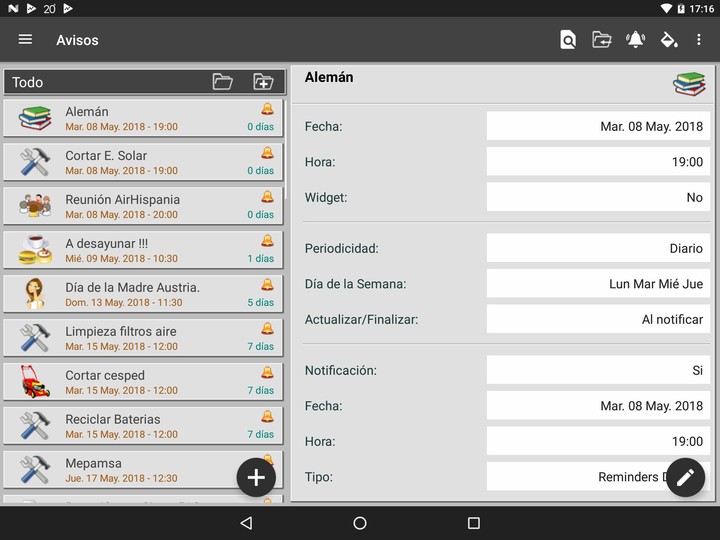Open the A desayunar !!! reminder title

107,243
